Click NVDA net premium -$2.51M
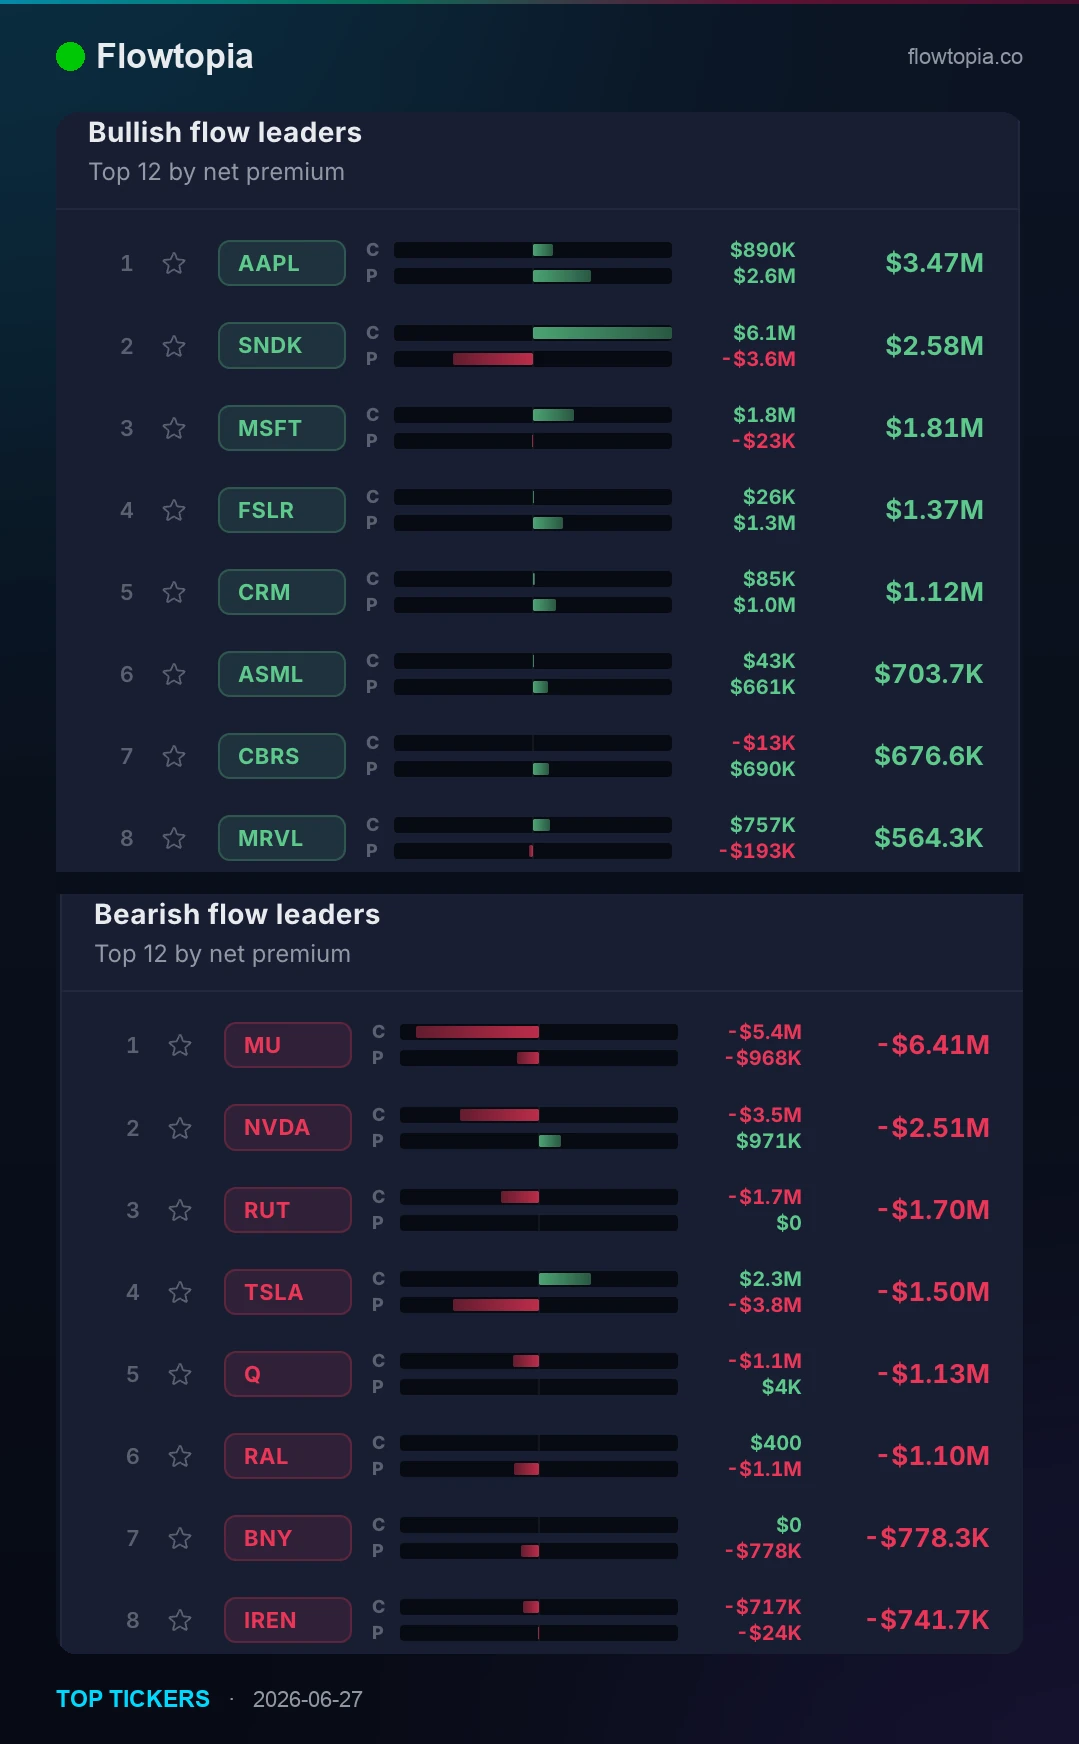 pyautogui.click(x=934, y=1128)
